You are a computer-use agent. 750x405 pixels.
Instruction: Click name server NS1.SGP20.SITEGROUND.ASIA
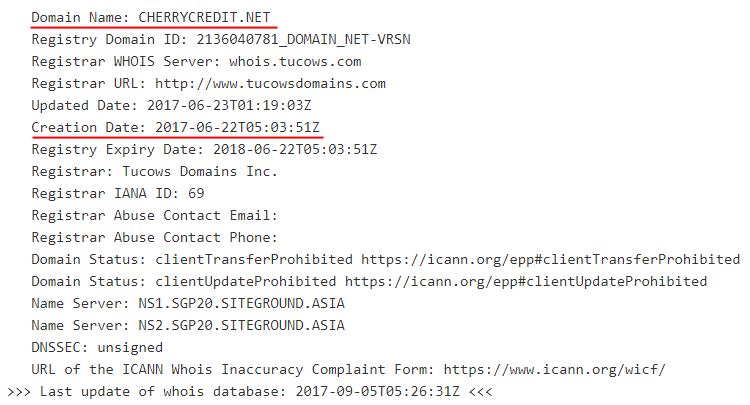[242, 304]
